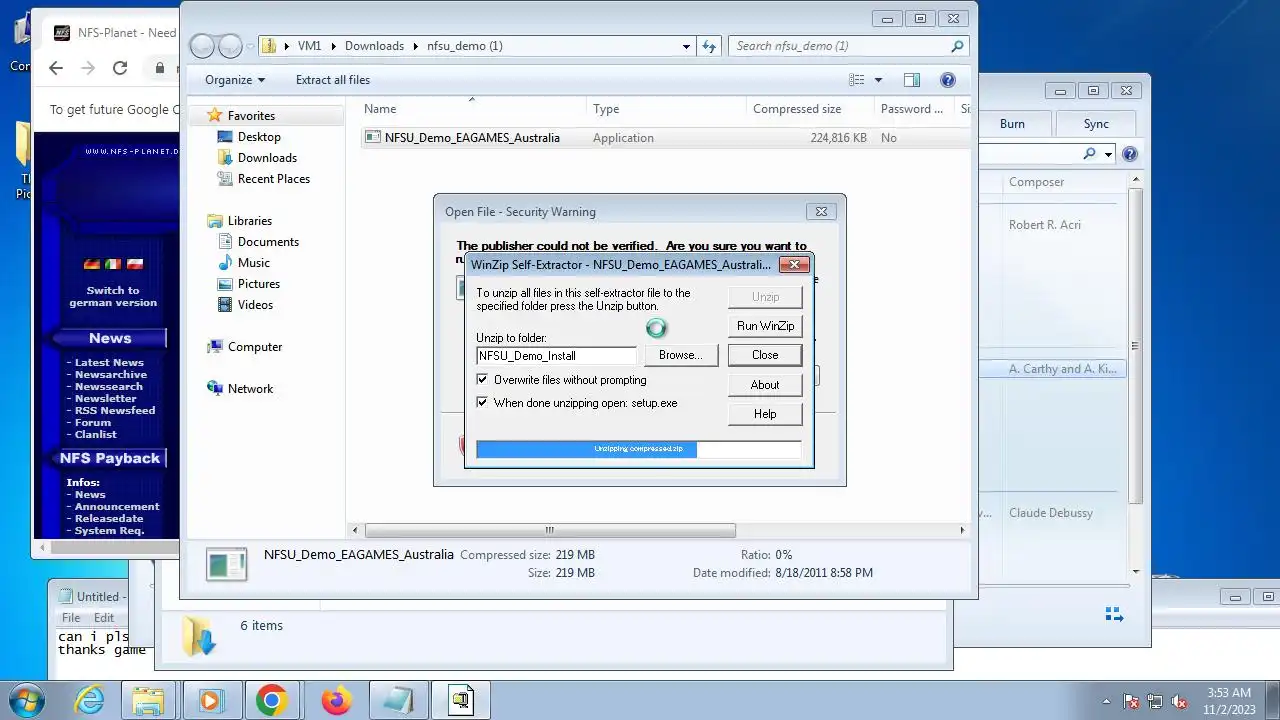Click Help in the WinZip Self-Extractor

pos(765,414)
